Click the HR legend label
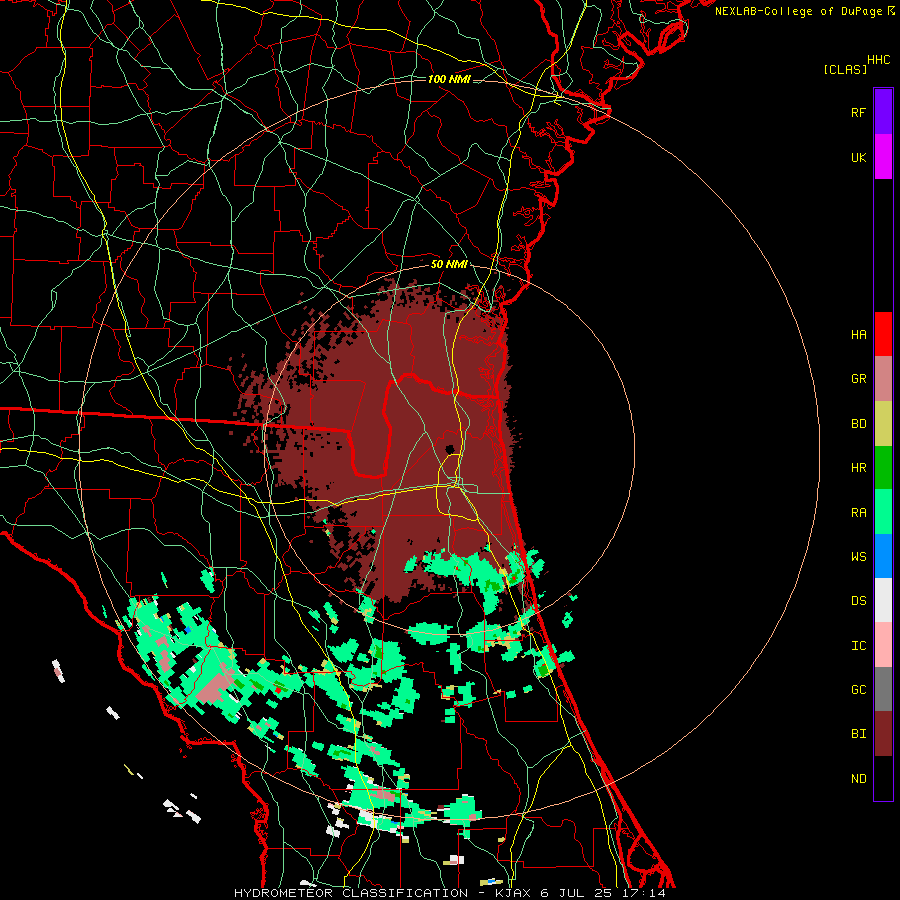This screenshot has height=900, width=900. pos(858,468)
